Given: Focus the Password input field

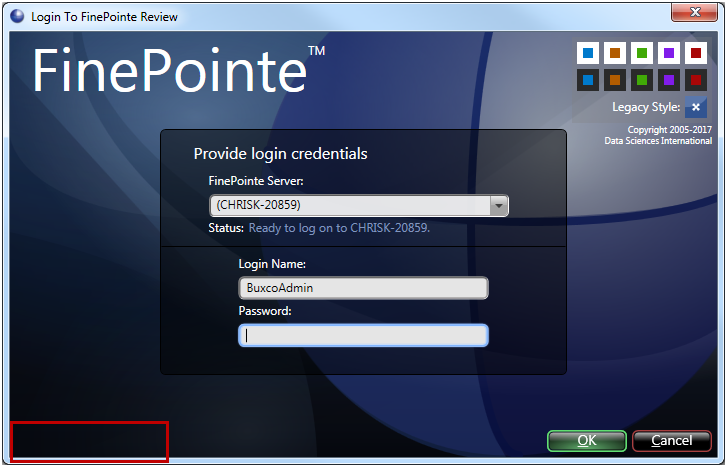Looking at the screenshot, I should click(363, 336).
